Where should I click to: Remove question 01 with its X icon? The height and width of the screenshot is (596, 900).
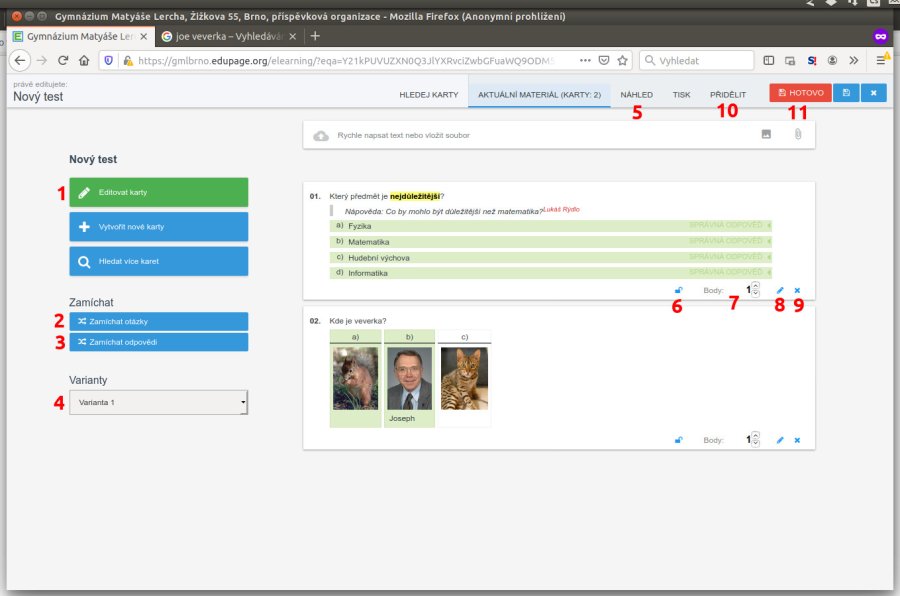click(797, 291)
